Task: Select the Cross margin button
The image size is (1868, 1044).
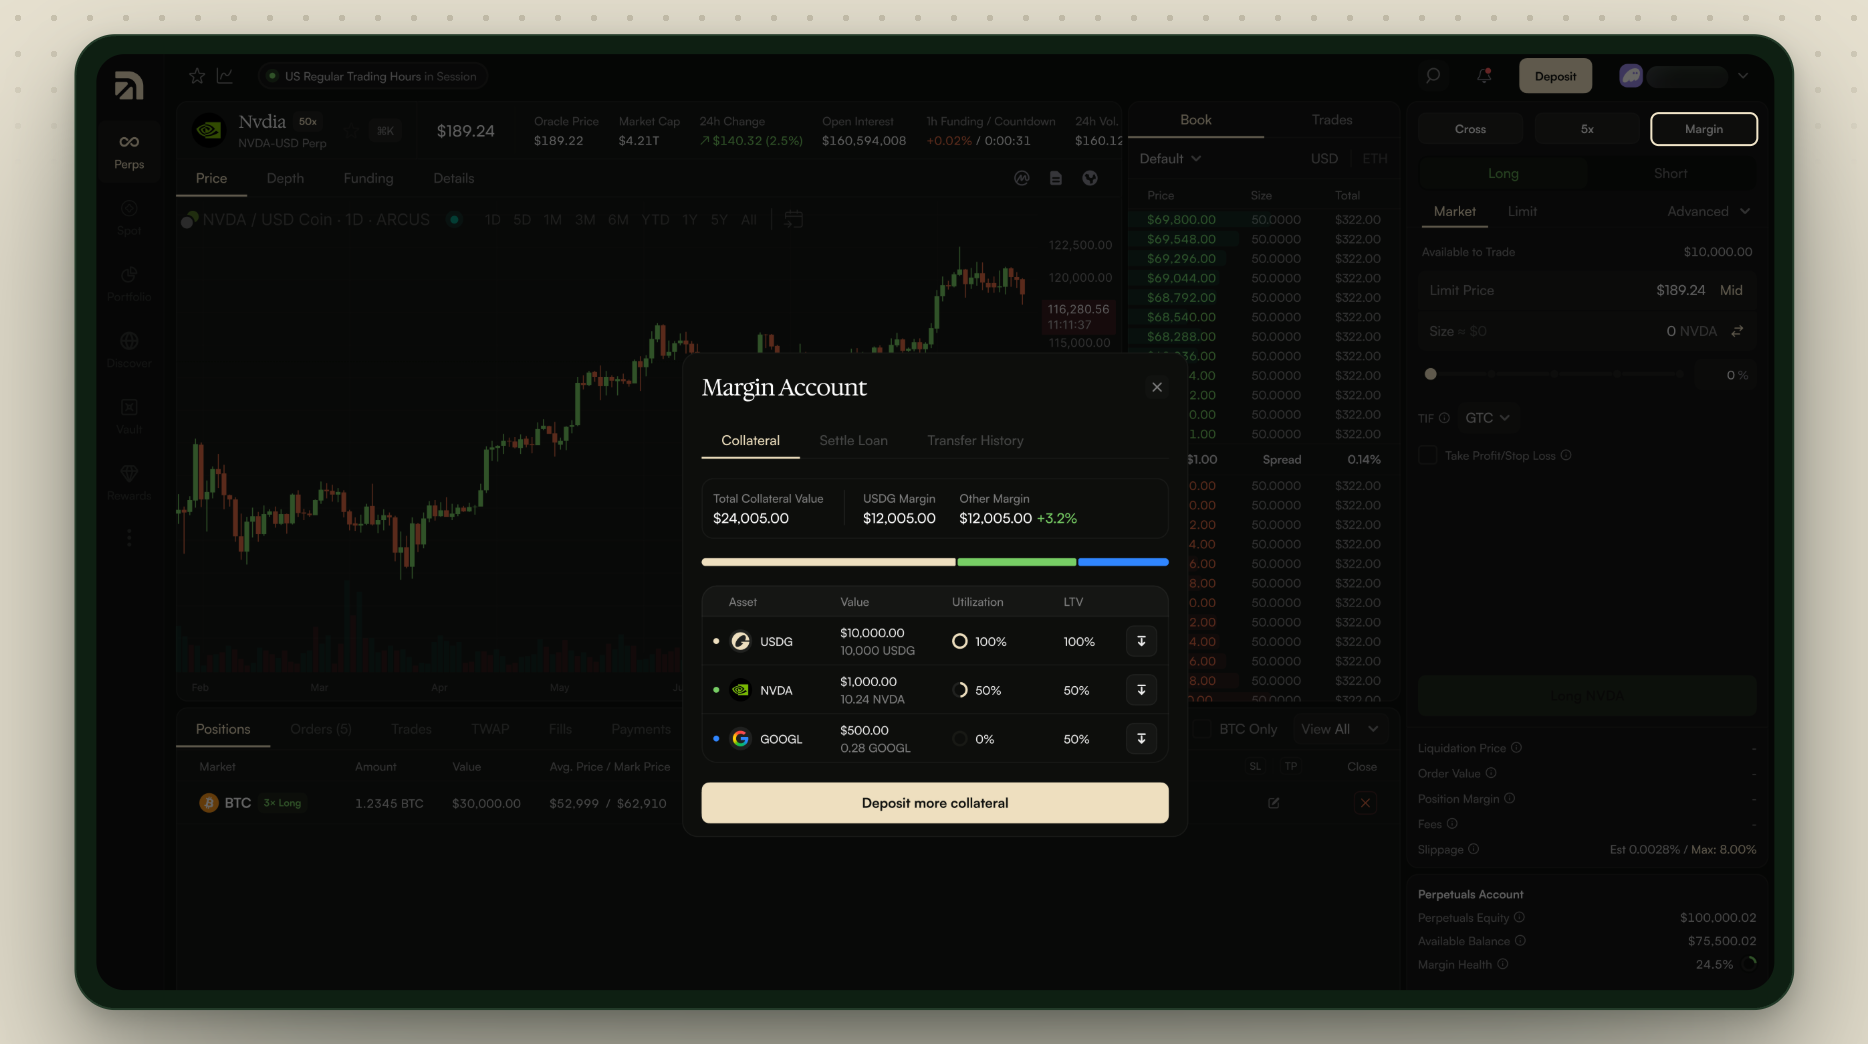Action: tap(1470, 129)
